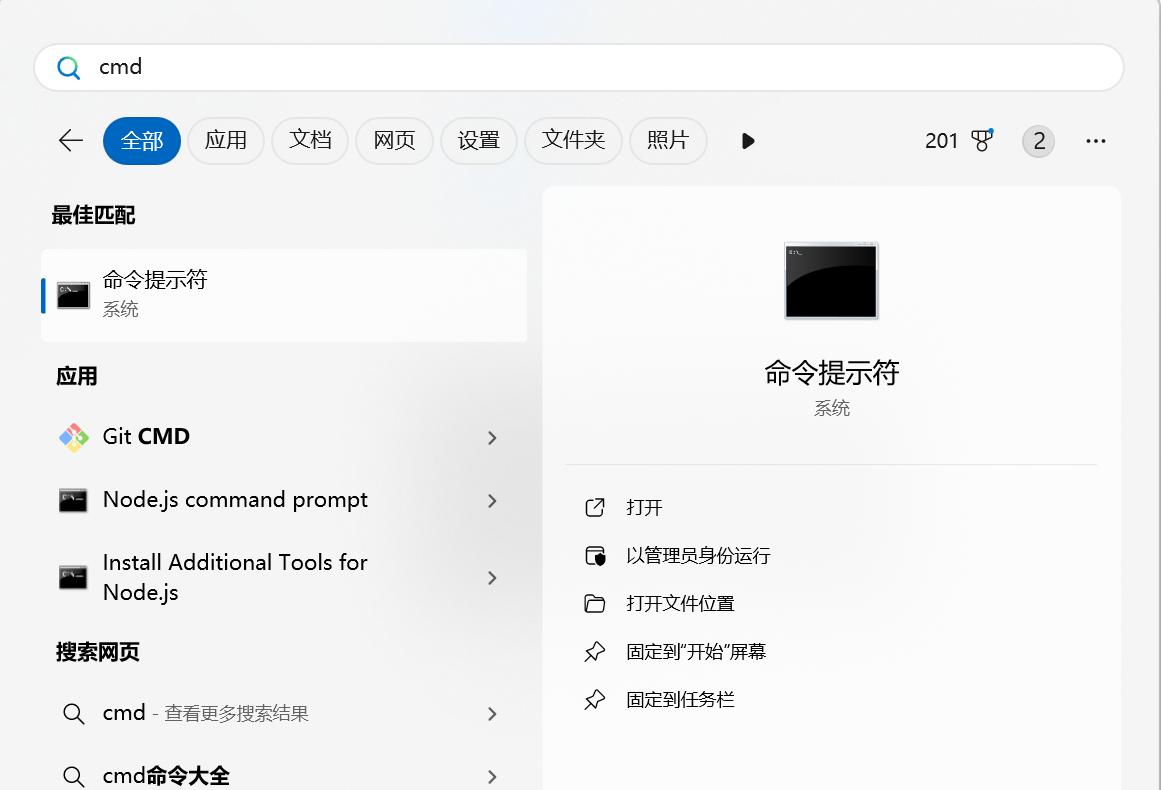Open the three-dot more options menu
Image resolution: width=1161 pixels, height=790 pixels.
click(1096, 141)
